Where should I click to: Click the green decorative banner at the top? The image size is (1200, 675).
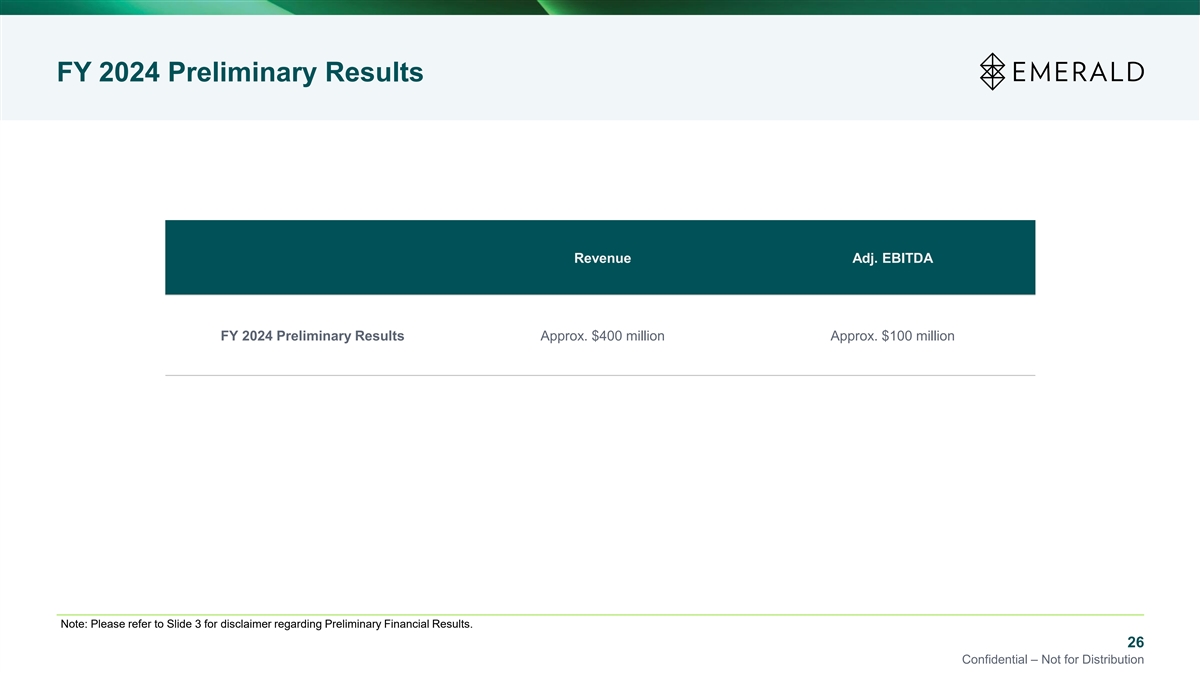[600, 7]
